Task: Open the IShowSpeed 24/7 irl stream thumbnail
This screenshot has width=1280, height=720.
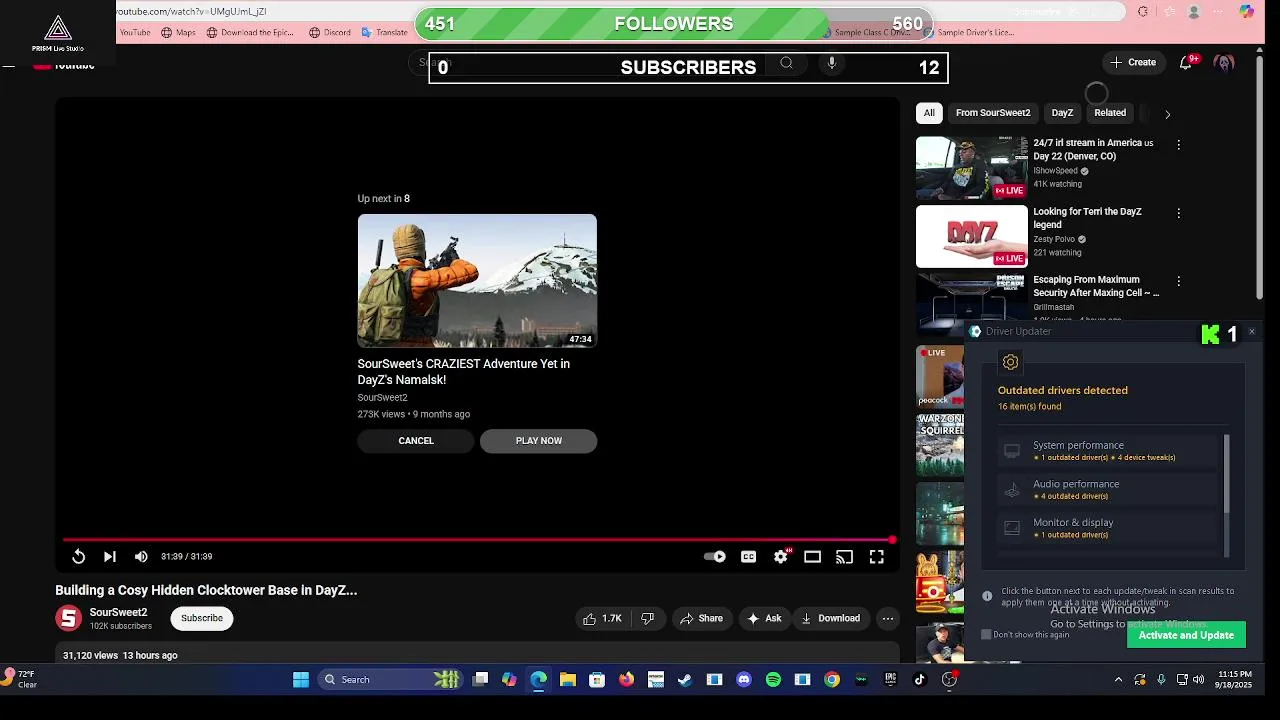Action: tap(972, 168)
